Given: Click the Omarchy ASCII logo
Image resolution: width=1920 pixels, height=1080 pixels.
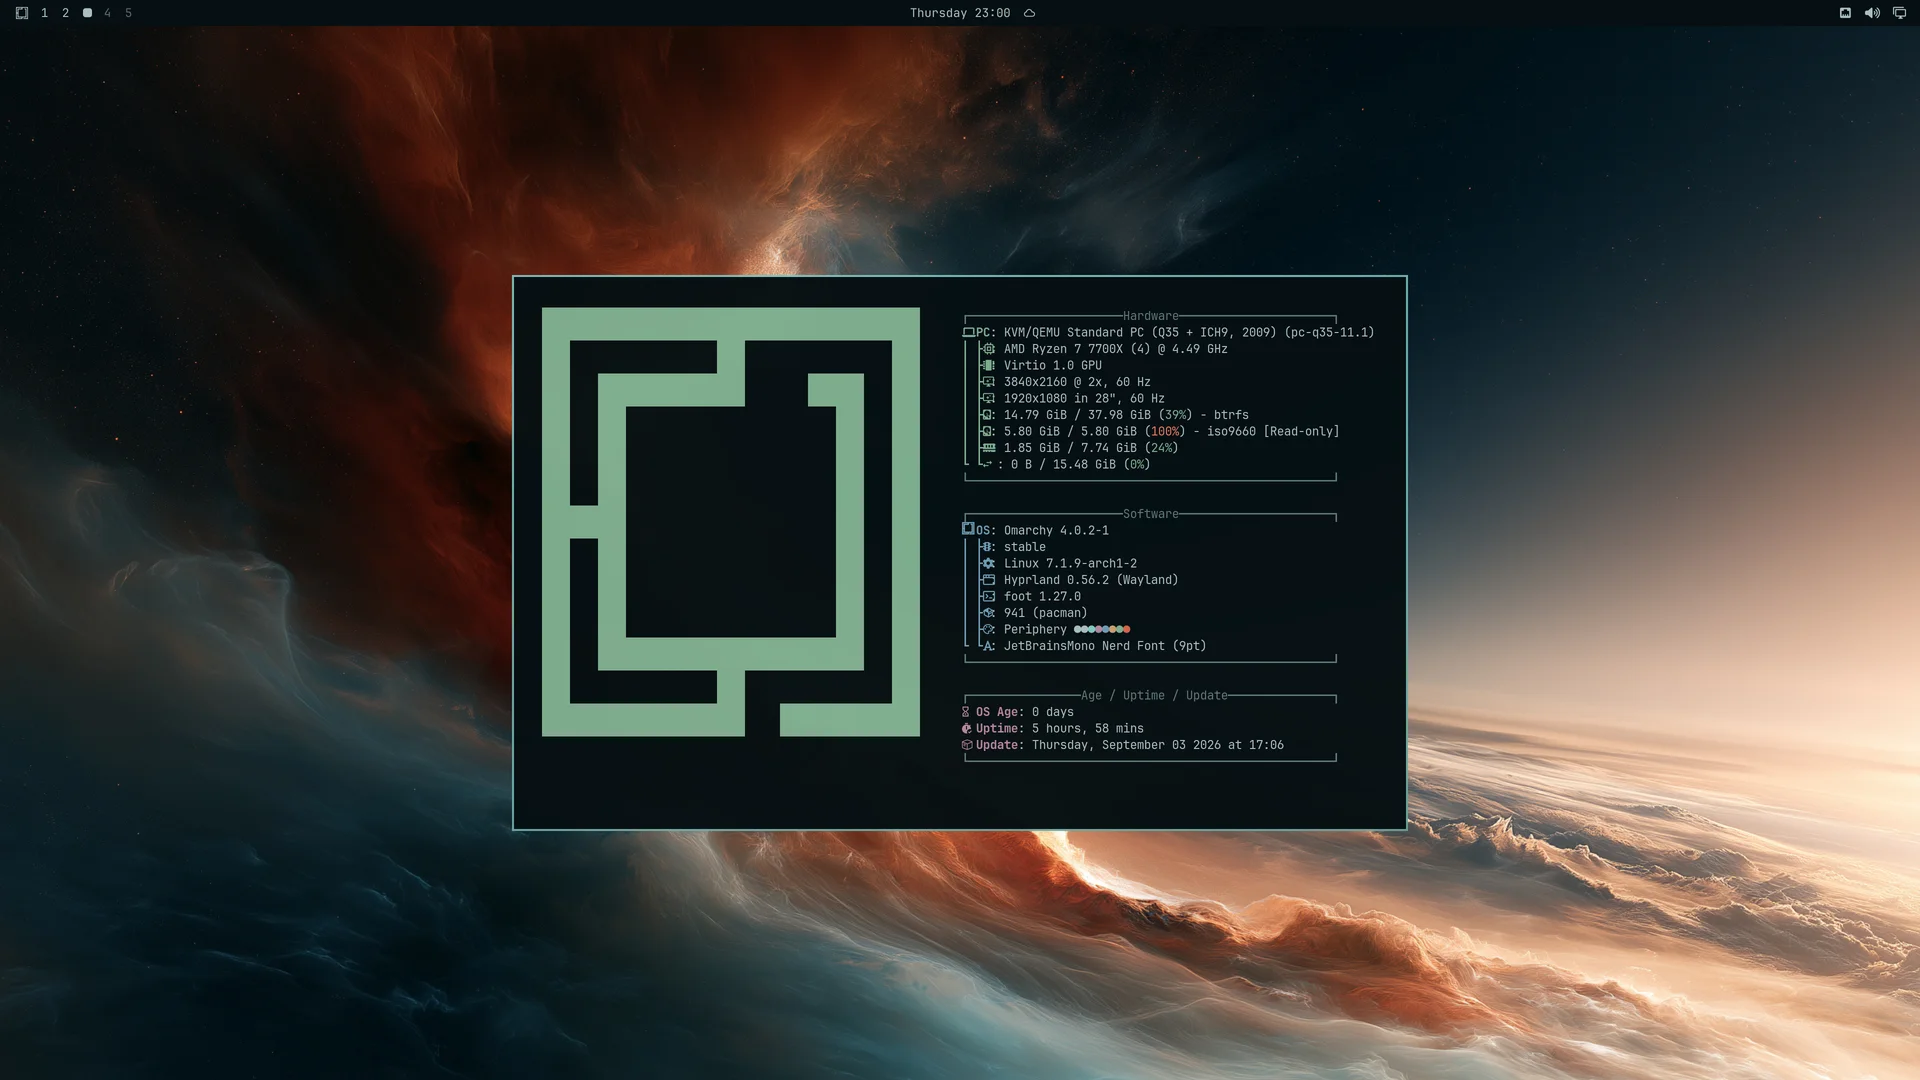Looking at the screenshot, I should [x=731, y=522].
